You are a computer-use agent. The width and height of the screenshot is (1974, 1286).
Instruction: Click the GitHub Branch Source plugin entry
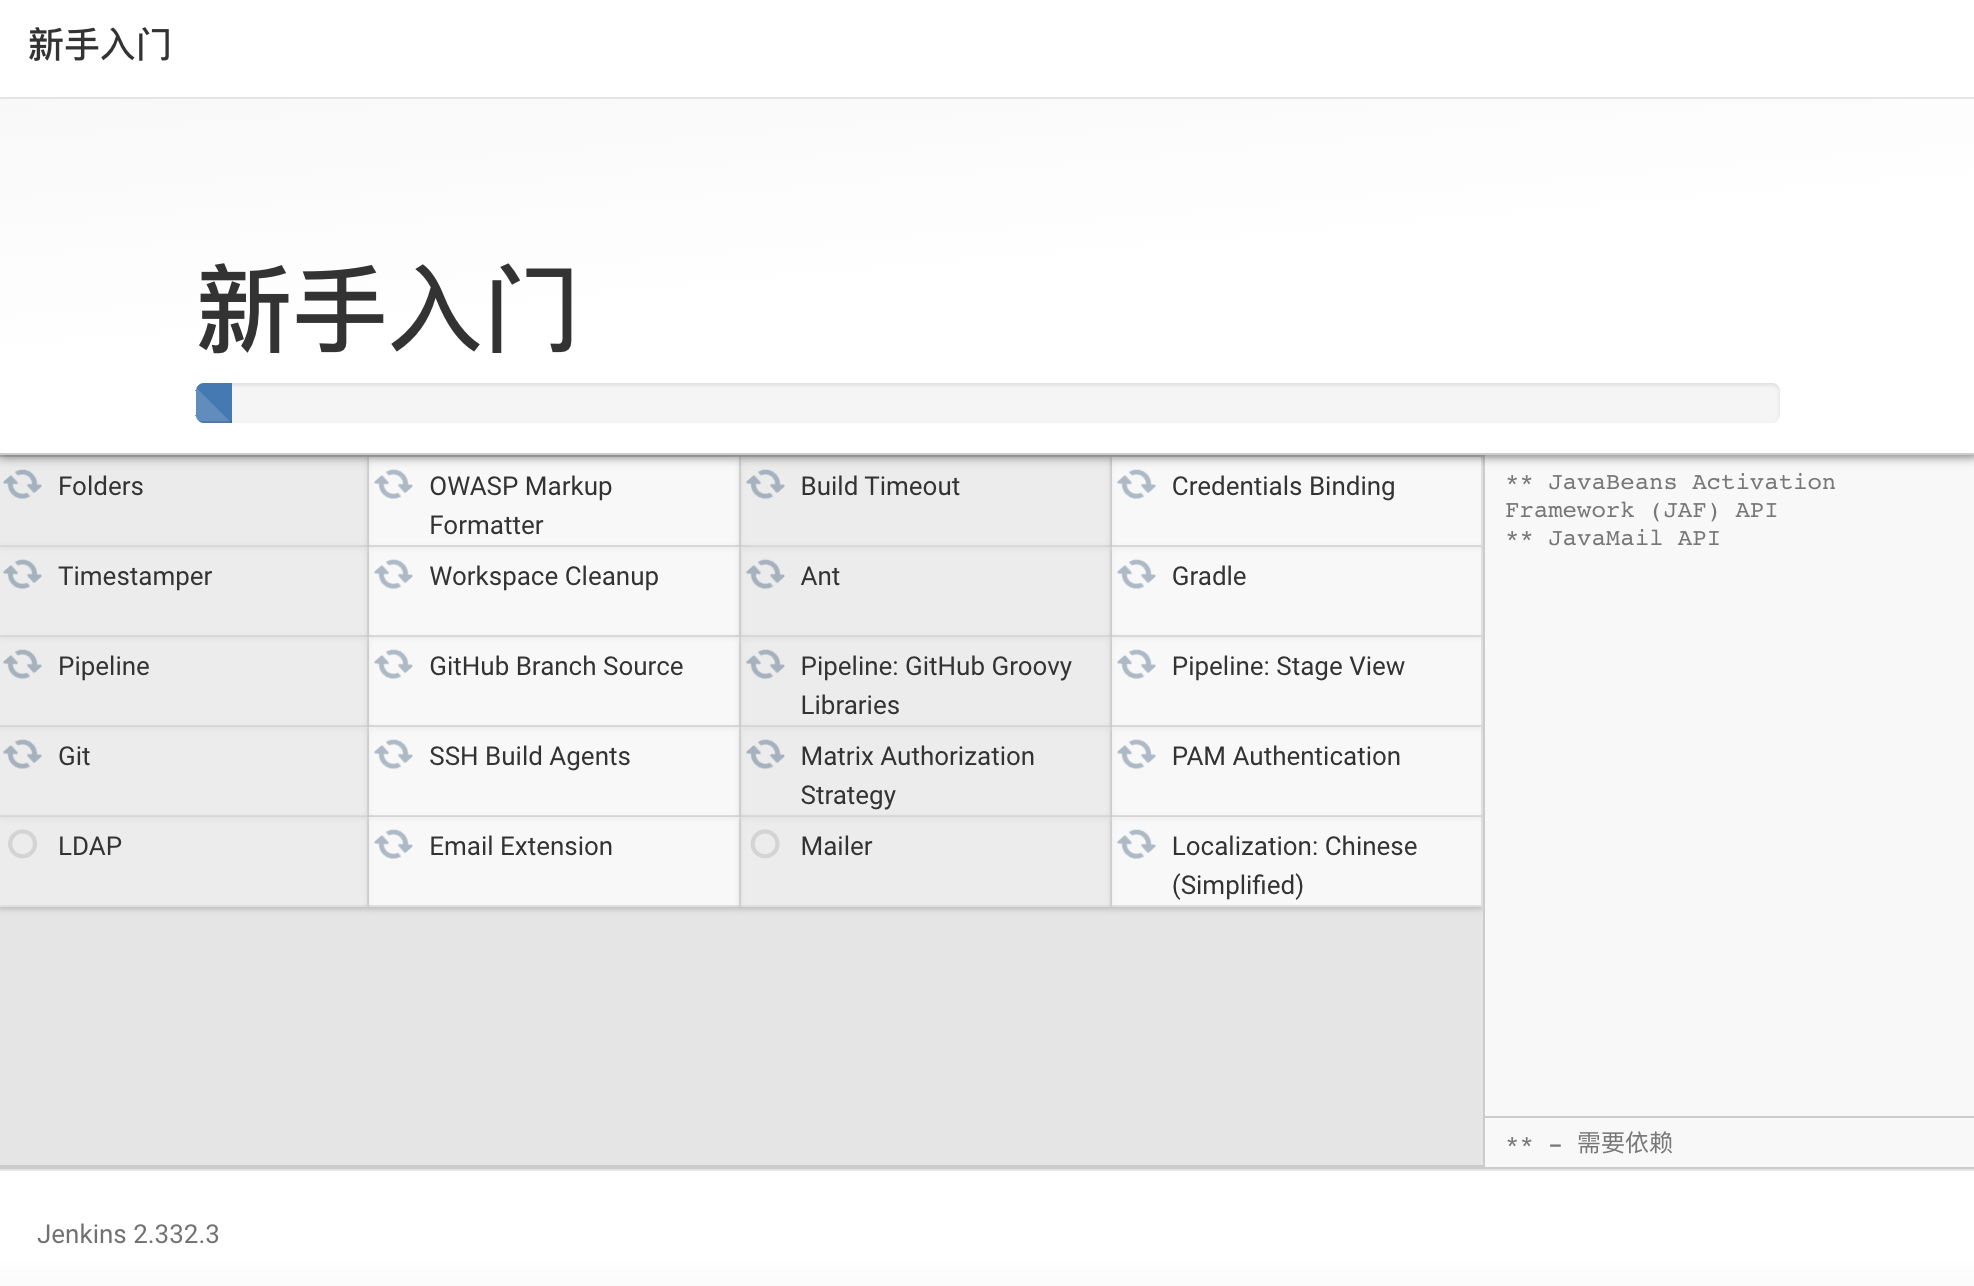(x=555, y=666)
